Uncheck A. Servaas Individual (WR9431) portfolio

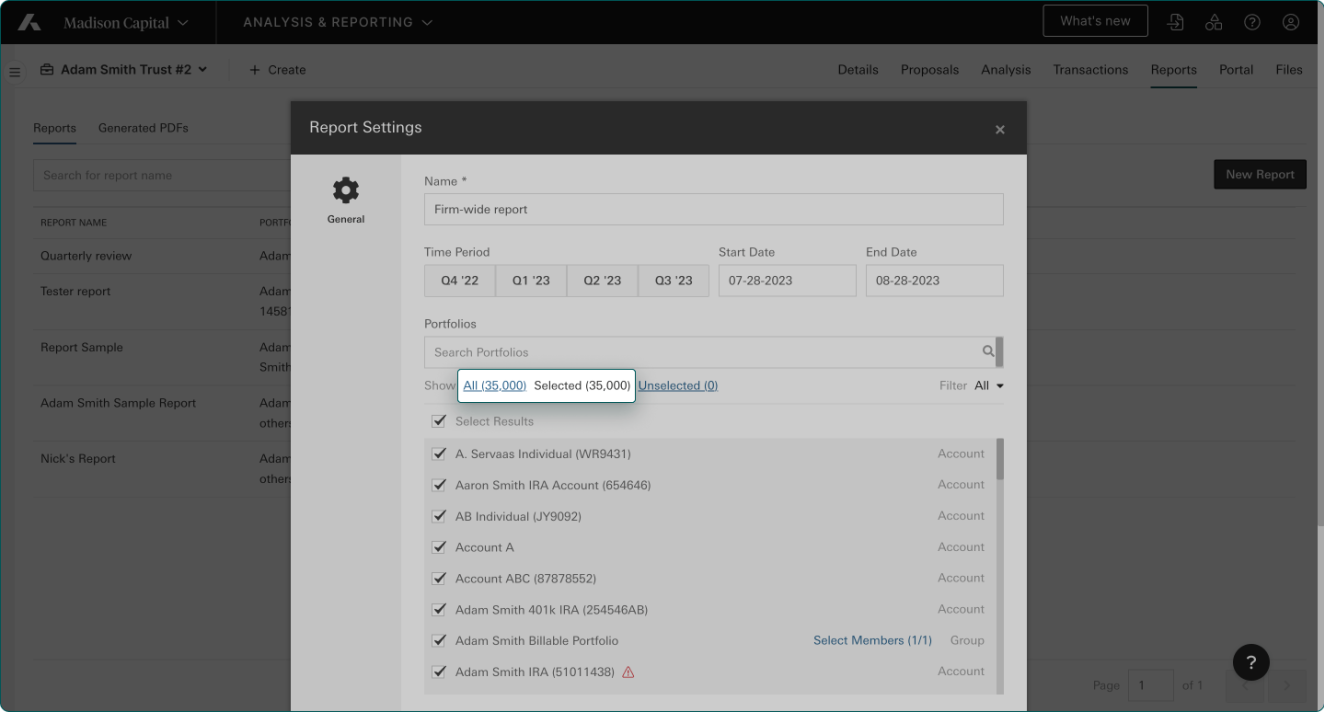tap(438, 454)
